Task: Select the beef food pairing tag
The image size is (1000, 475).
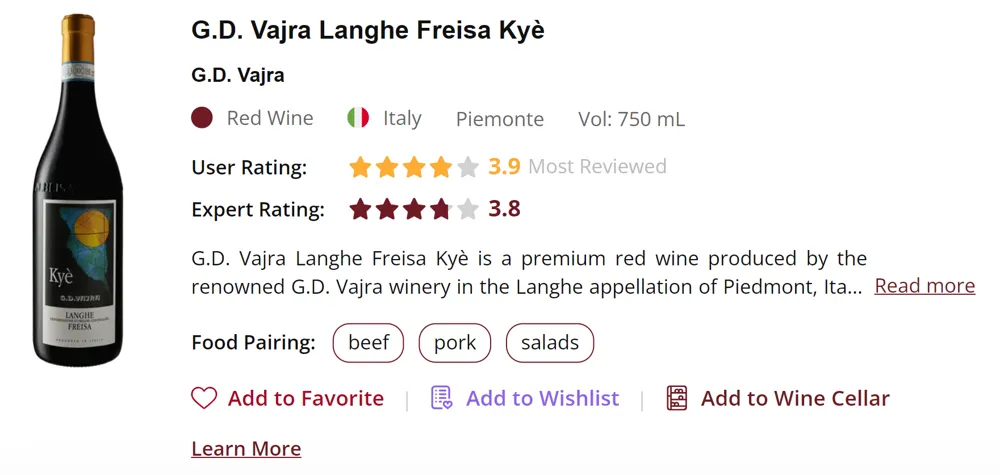Action: coord(368,343)
